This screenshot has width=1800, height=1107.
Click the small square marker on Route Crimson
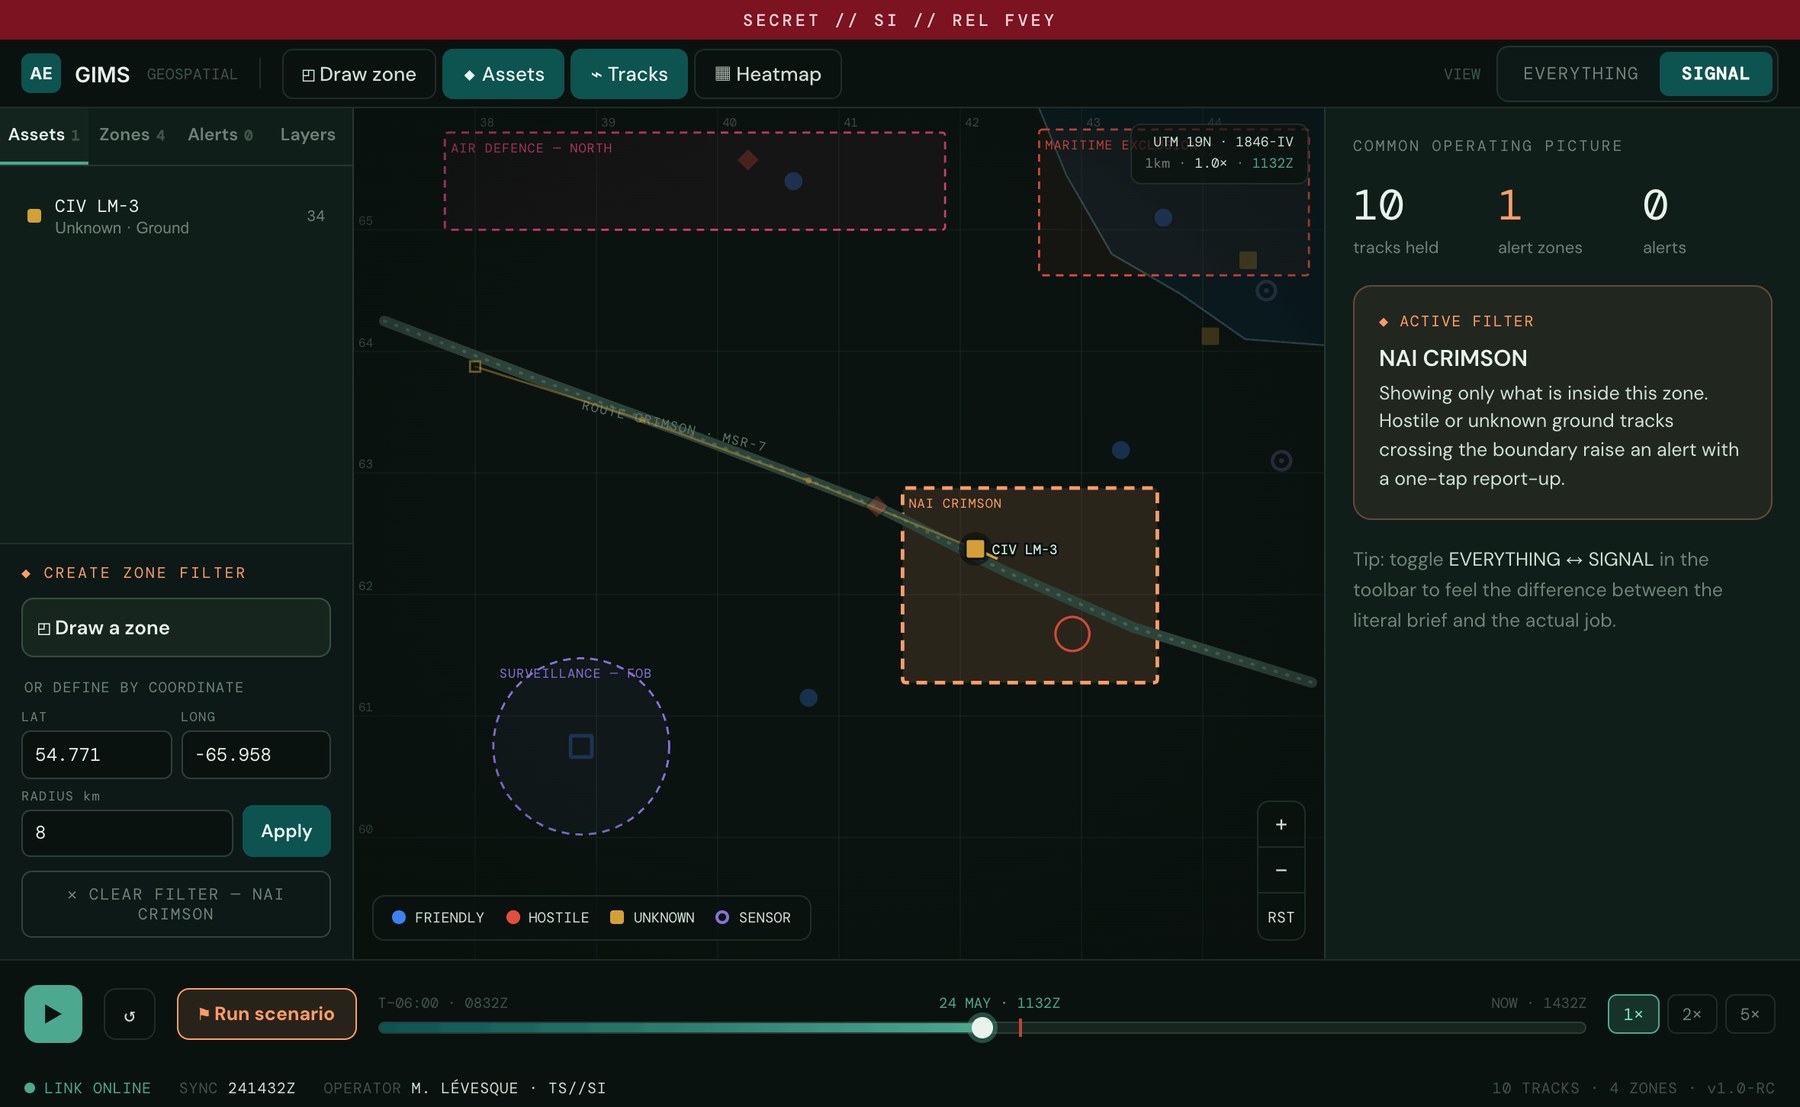click(475, 367)
